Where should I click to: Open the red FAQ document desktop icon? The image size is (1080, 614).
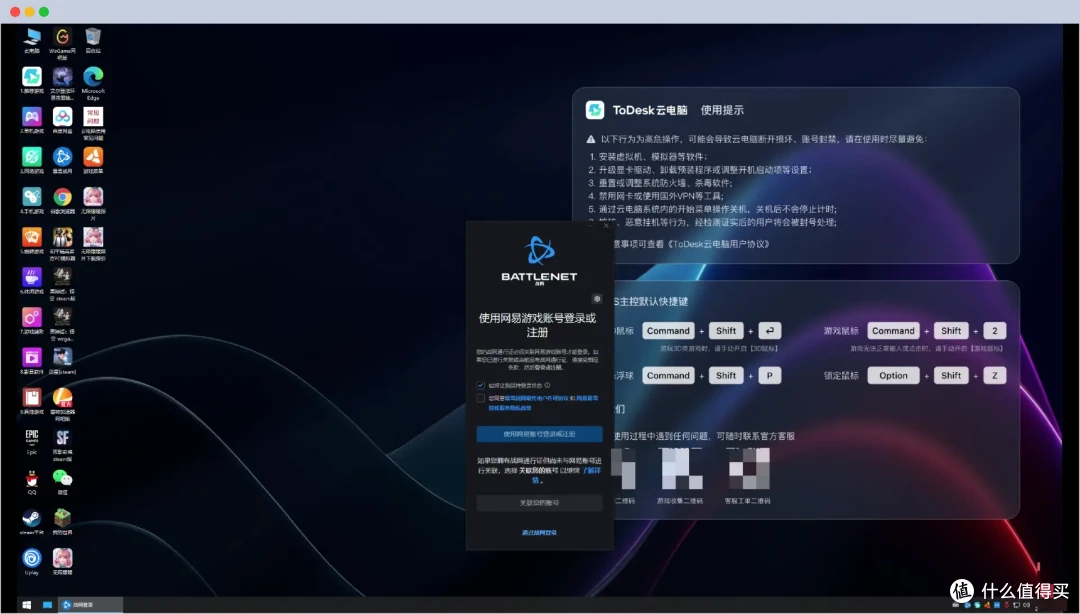coord(93,116)
